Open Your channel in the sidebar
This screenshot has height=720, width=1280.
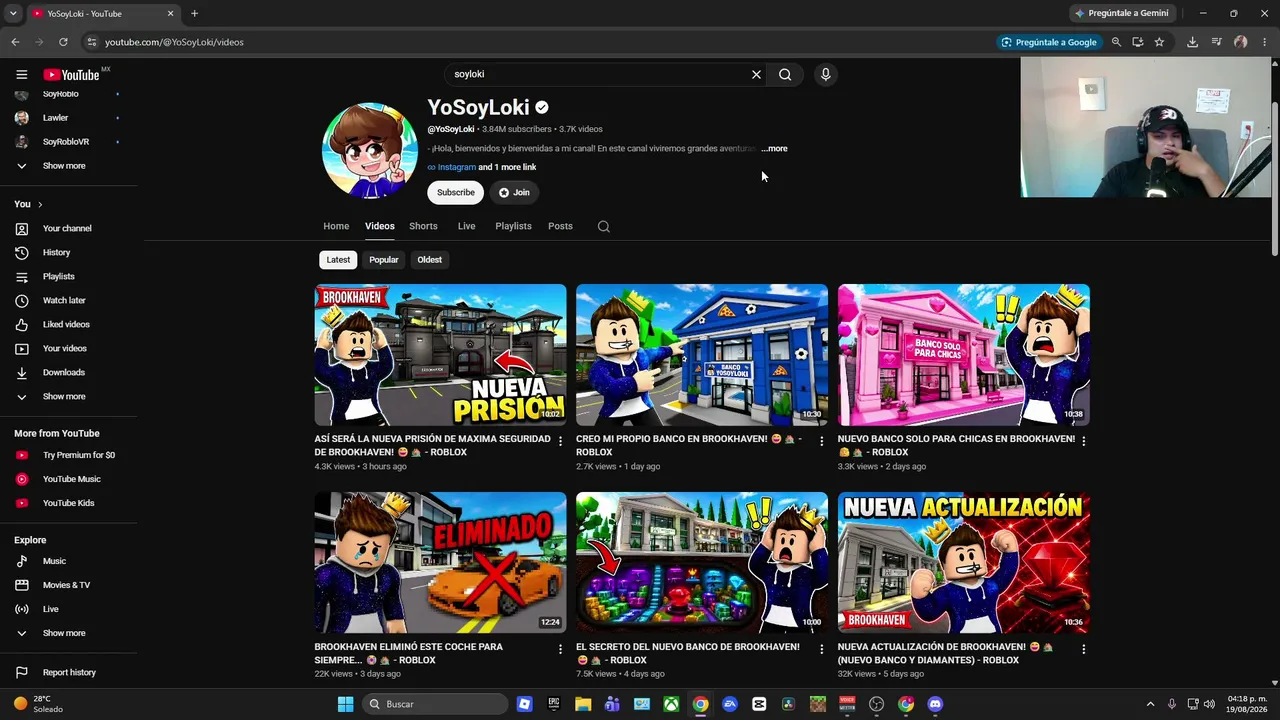(x=69, y=228)
